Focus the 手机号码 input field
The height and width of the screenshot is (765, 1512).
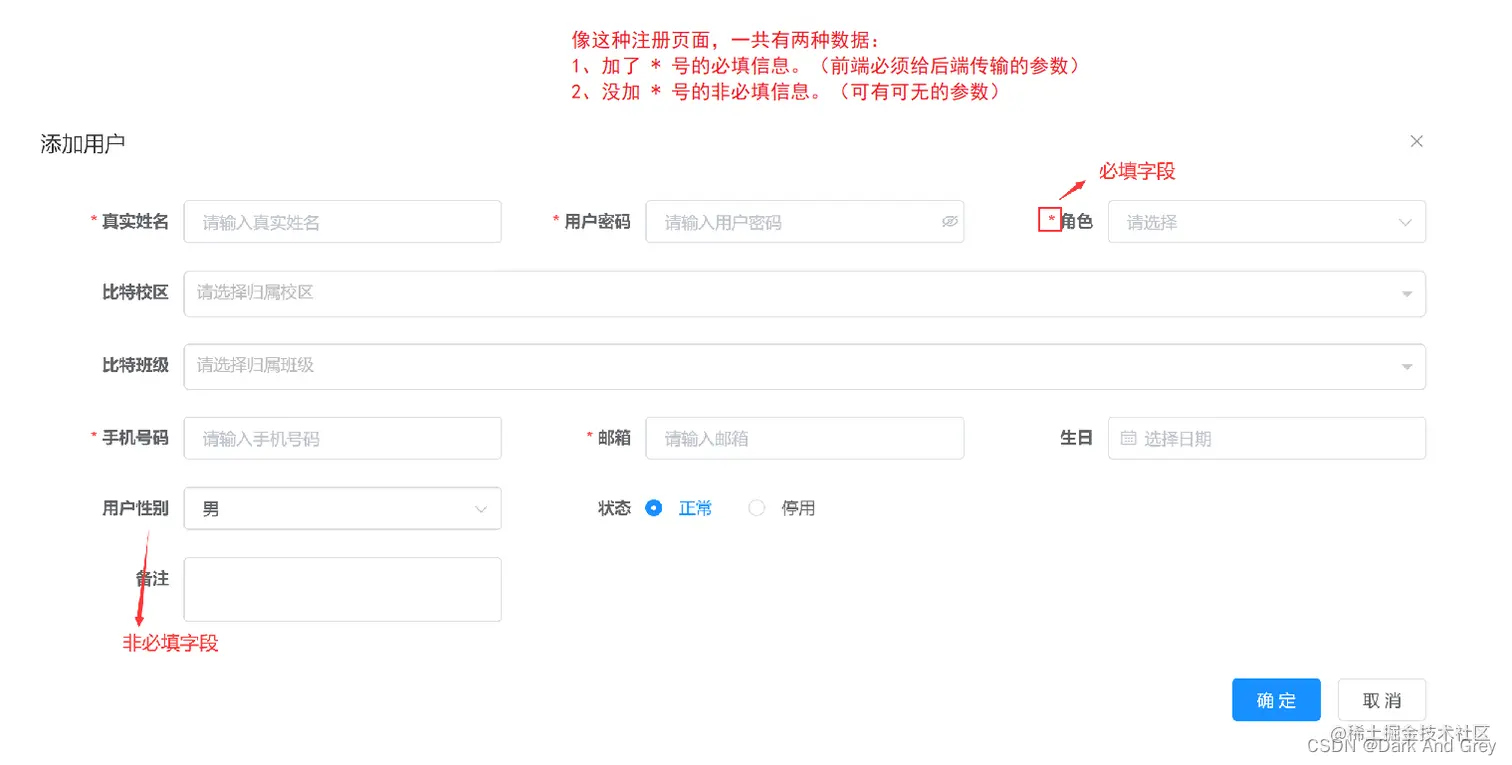pos(342,438)
